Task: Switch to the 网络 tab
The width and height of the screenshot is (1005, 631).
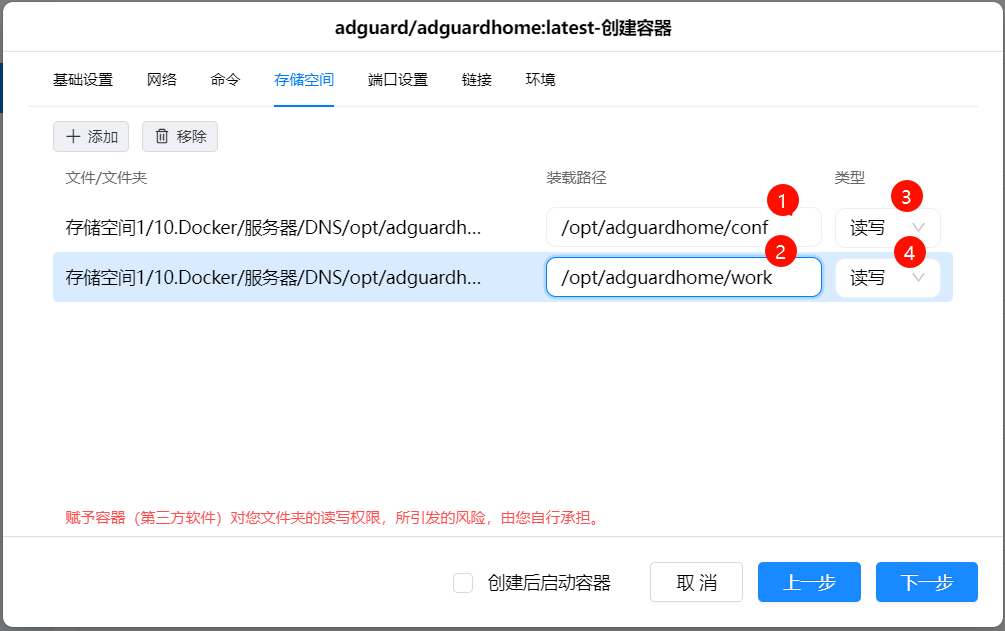Action: 161,79
